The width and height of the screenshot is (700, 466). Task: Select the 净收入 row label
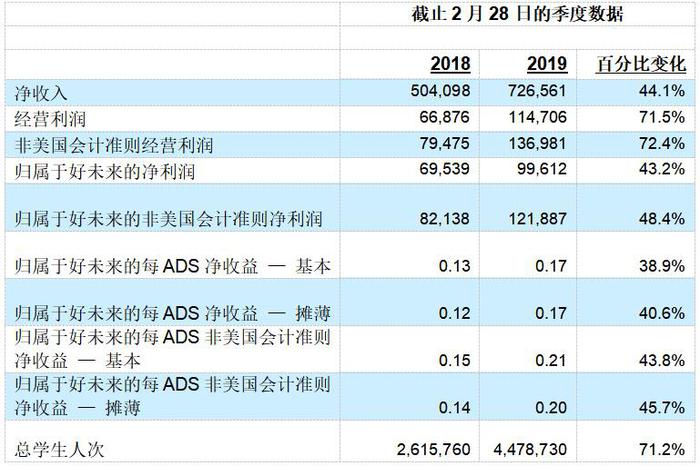tap(41, 93)
